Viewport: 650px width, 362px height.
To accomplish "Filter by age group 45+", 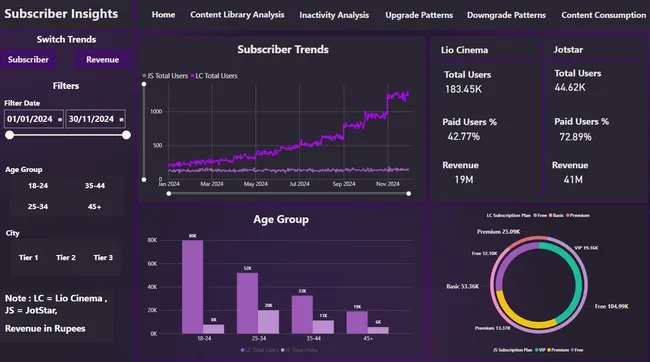I will tap(95, 207).
